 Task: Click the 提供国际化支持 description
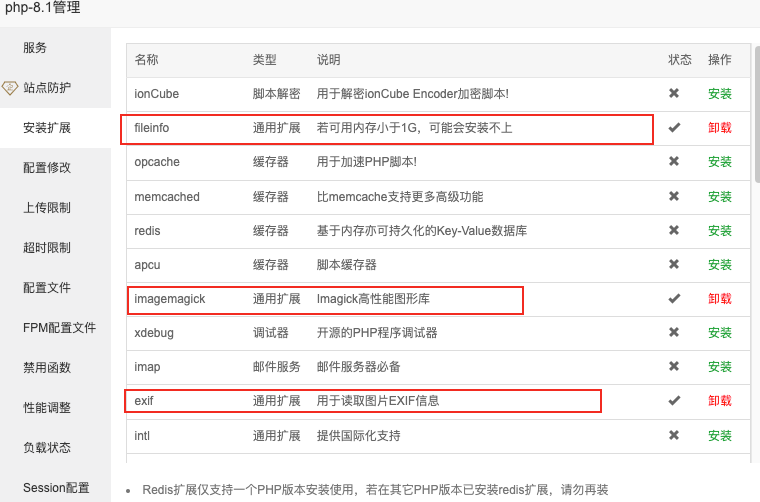(359, 436)
